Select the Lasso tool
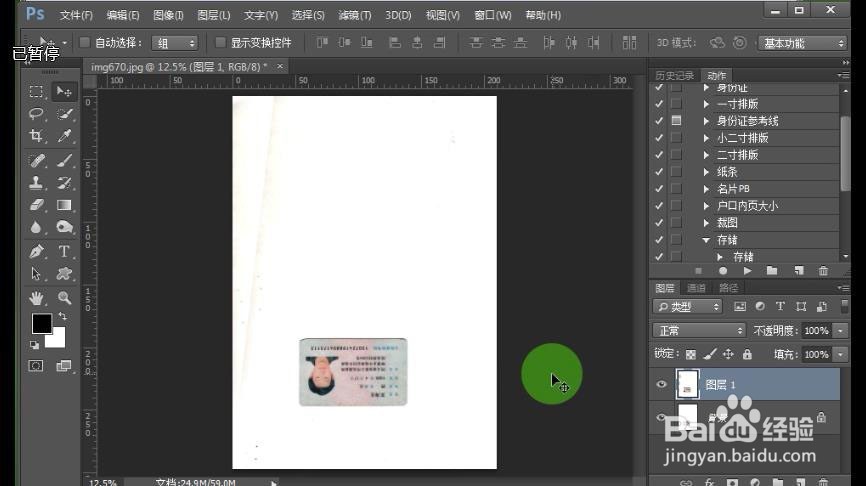This screenshot has width=866, height=486. [x=36, y=114]
